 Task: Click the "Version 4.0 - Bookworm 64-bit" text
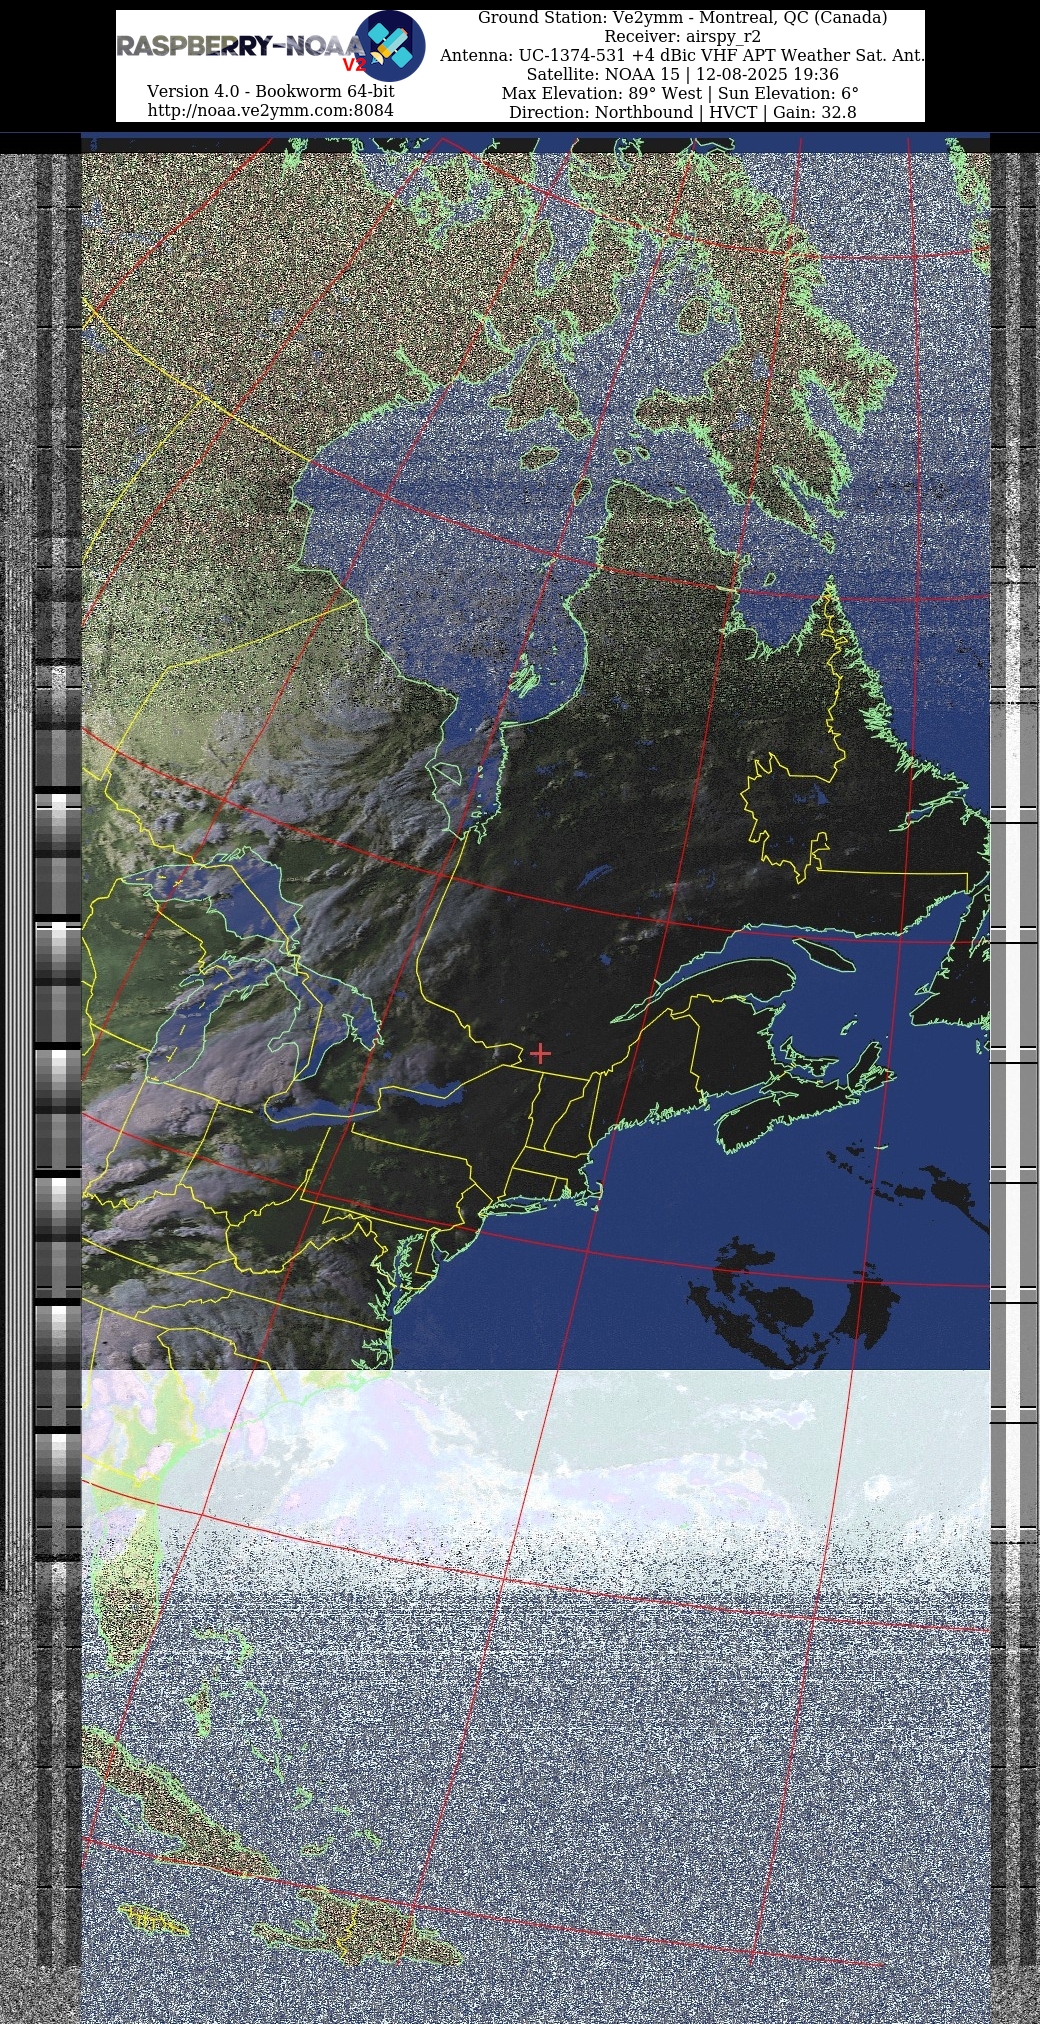click(270, 91)
